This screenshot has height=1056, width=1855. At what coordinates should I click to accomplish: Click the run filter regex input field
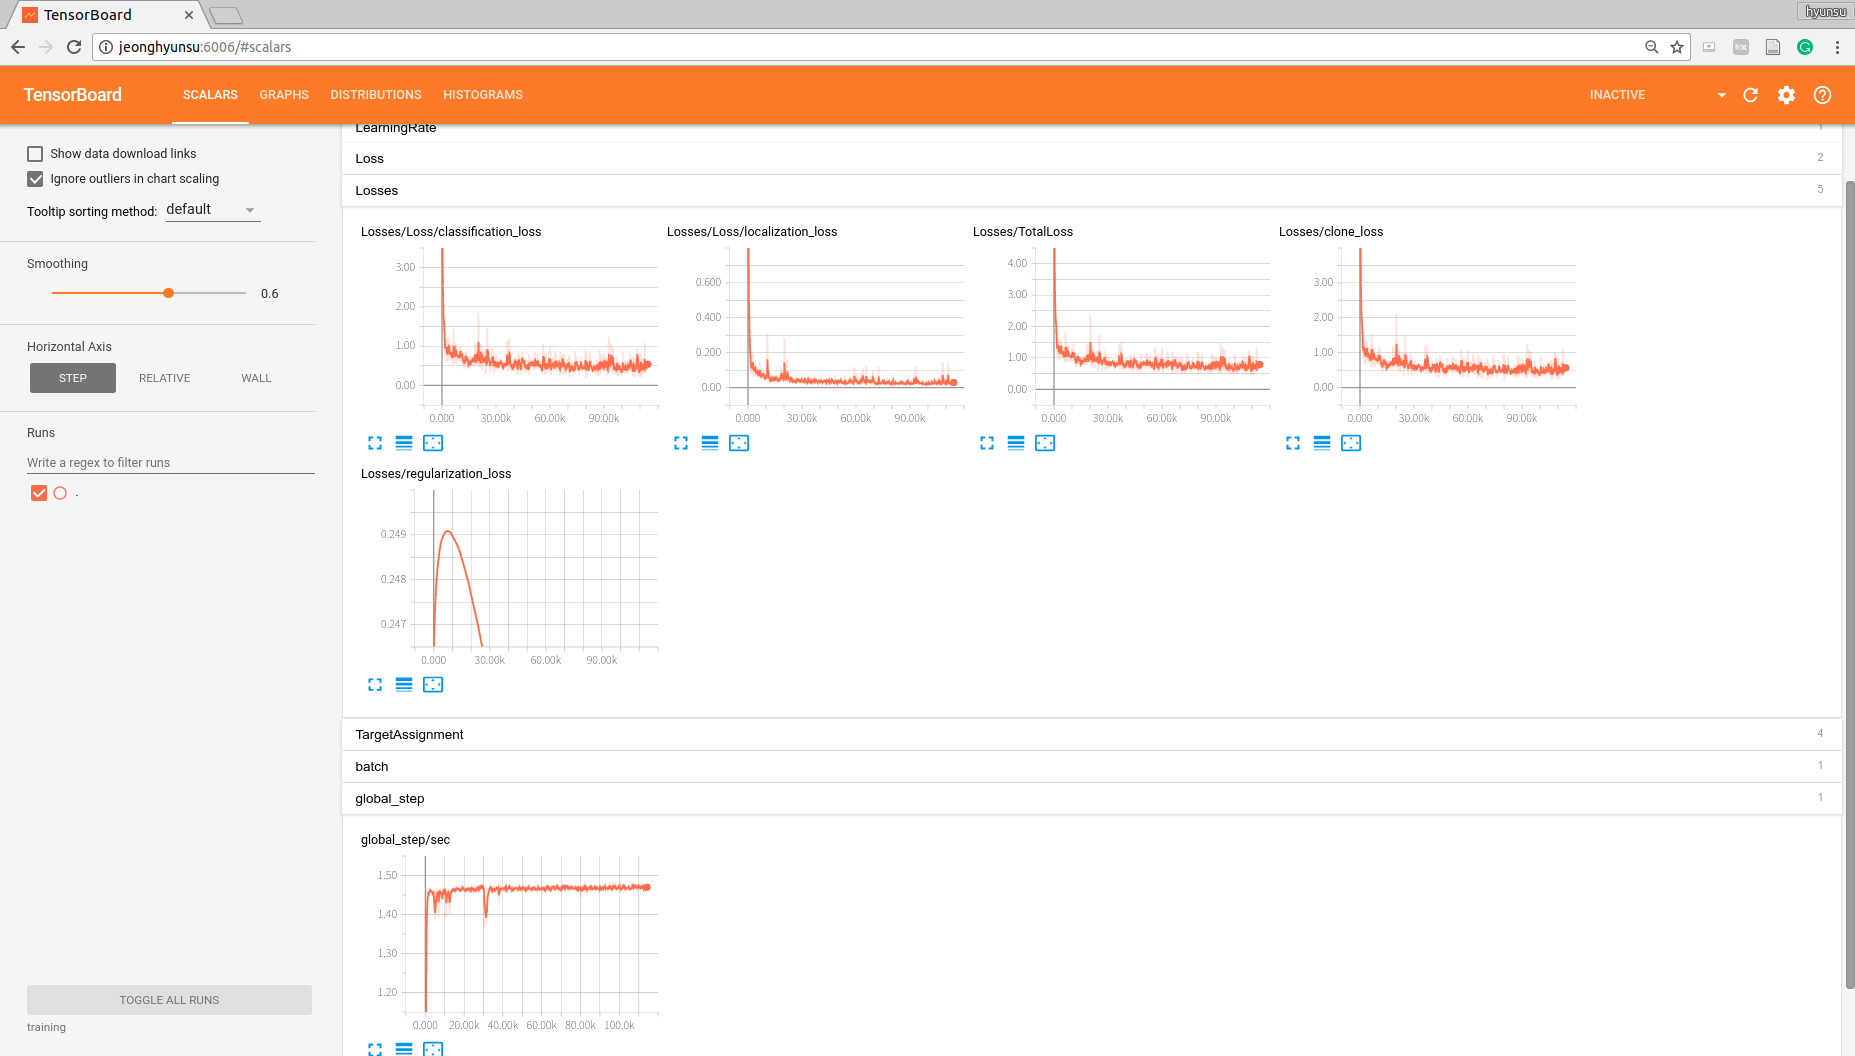[x=170, y=462]
